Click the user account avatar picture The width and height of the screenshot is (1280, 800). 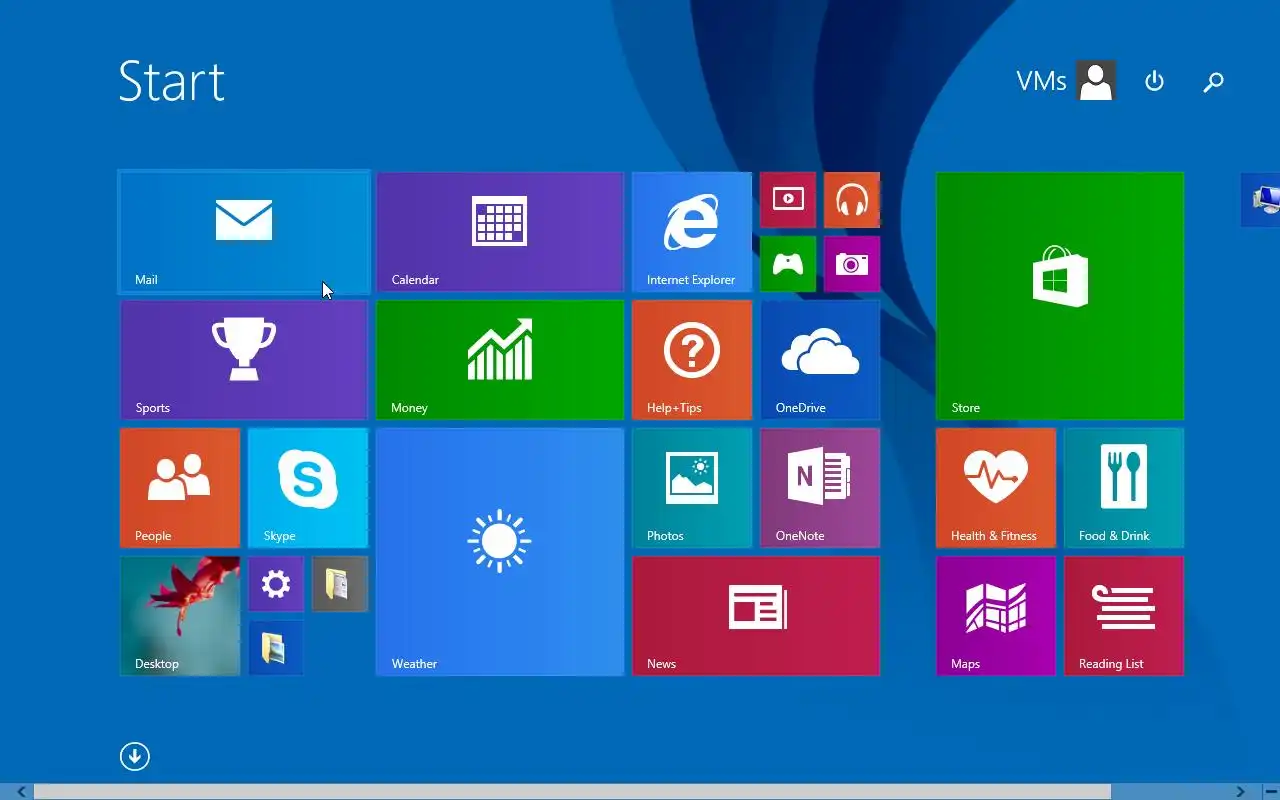click(1096, 81)
